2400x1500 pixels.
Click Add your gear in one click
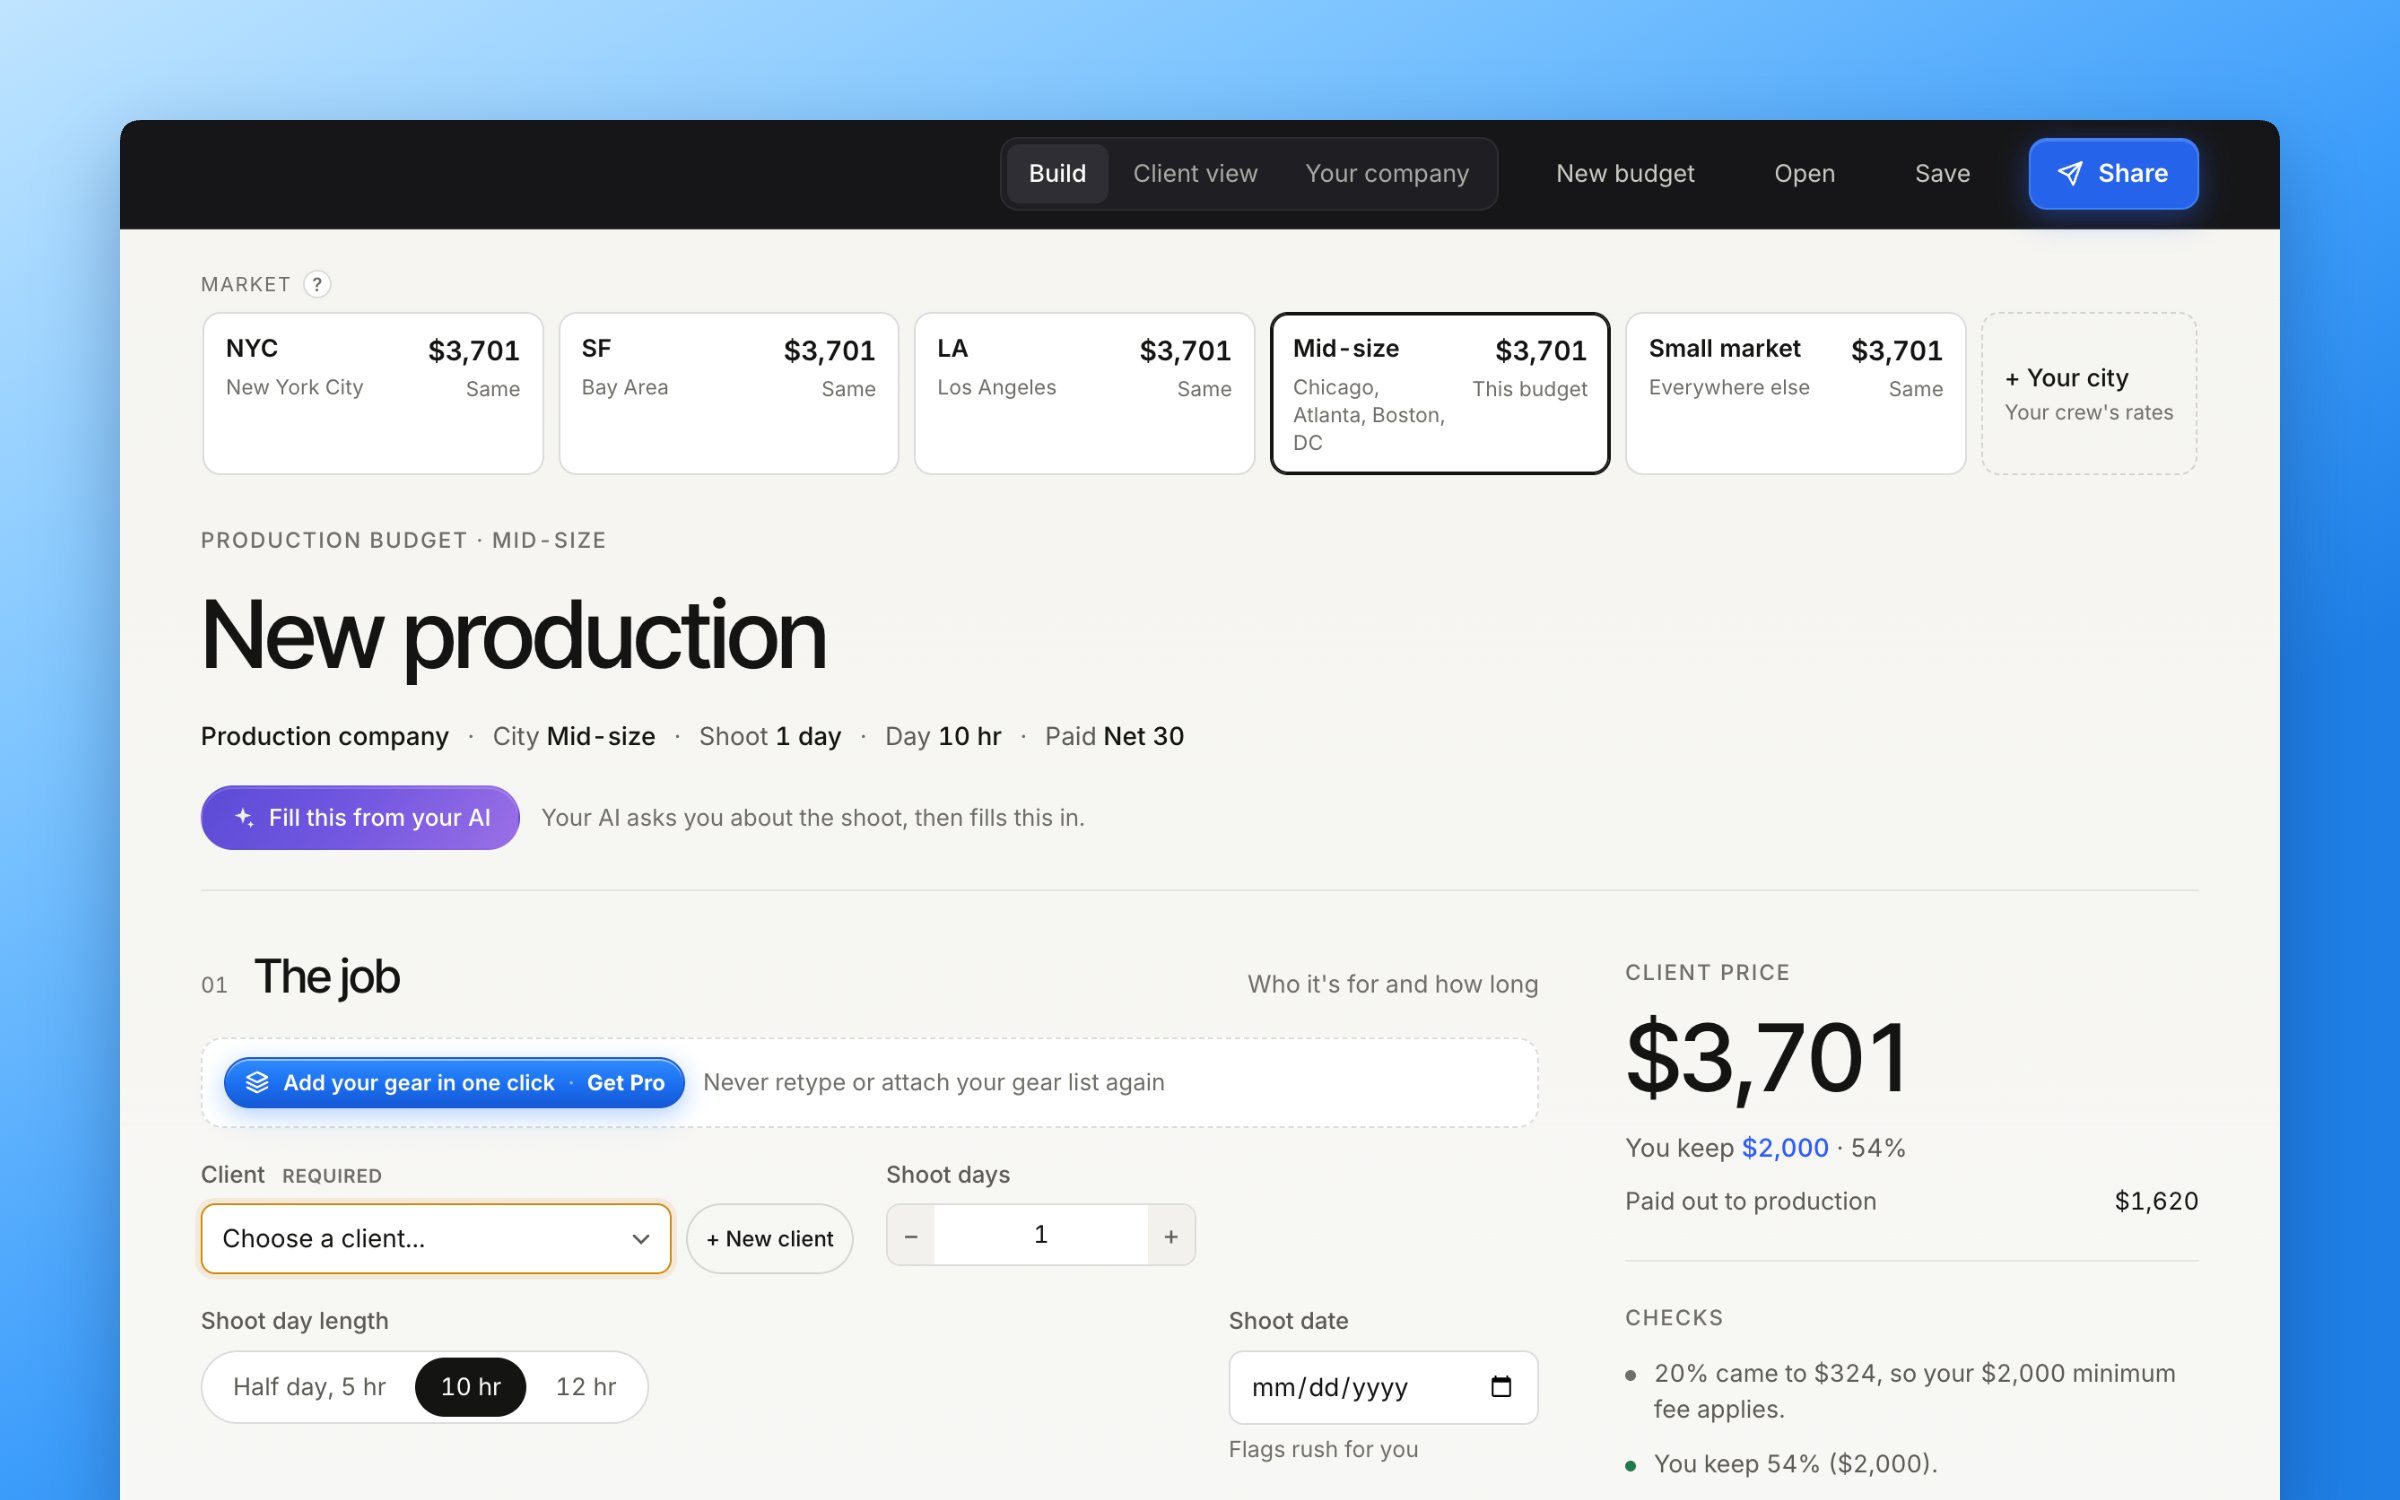click(x=454, y=1083)
